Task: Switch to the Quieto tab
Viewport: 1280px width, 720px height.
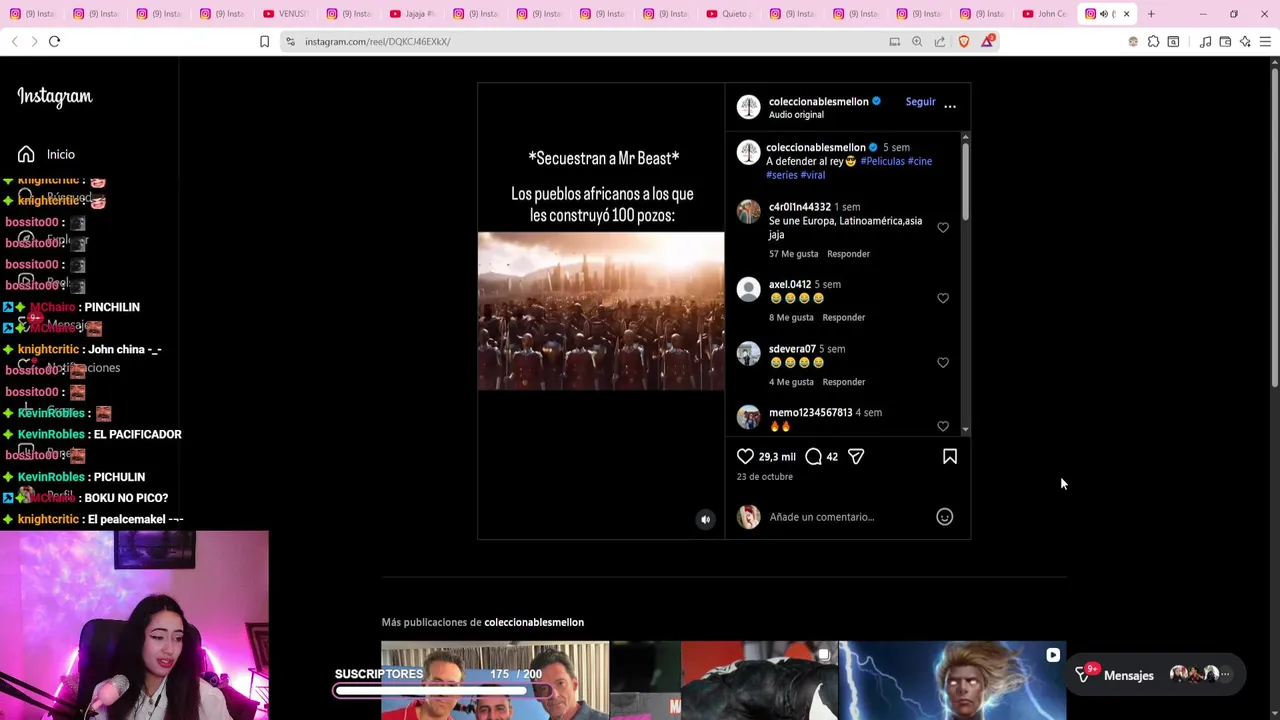Action: [730, 14]
